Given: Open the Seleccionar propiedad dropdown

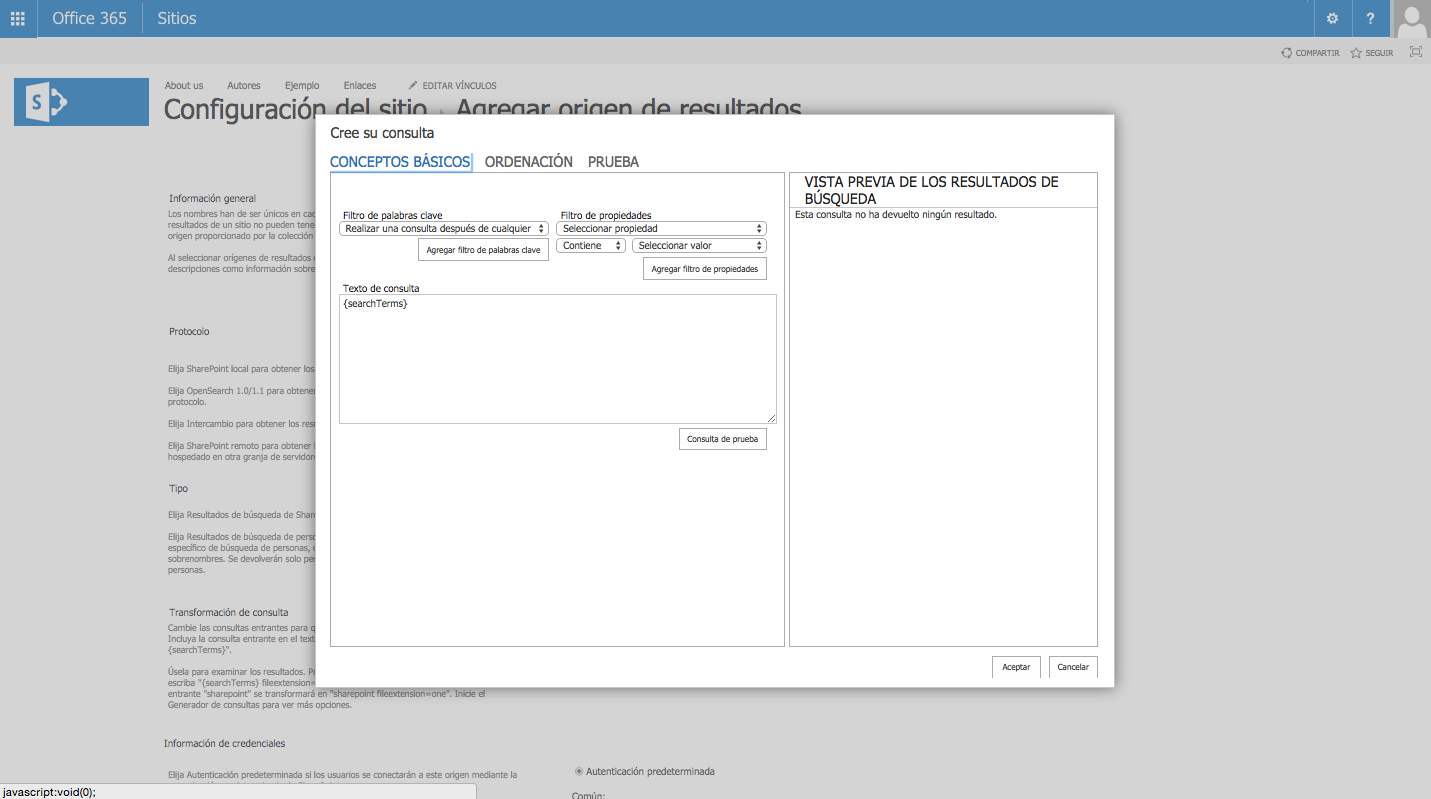Looking at the screenshot, I should click(x=661, y=228).
